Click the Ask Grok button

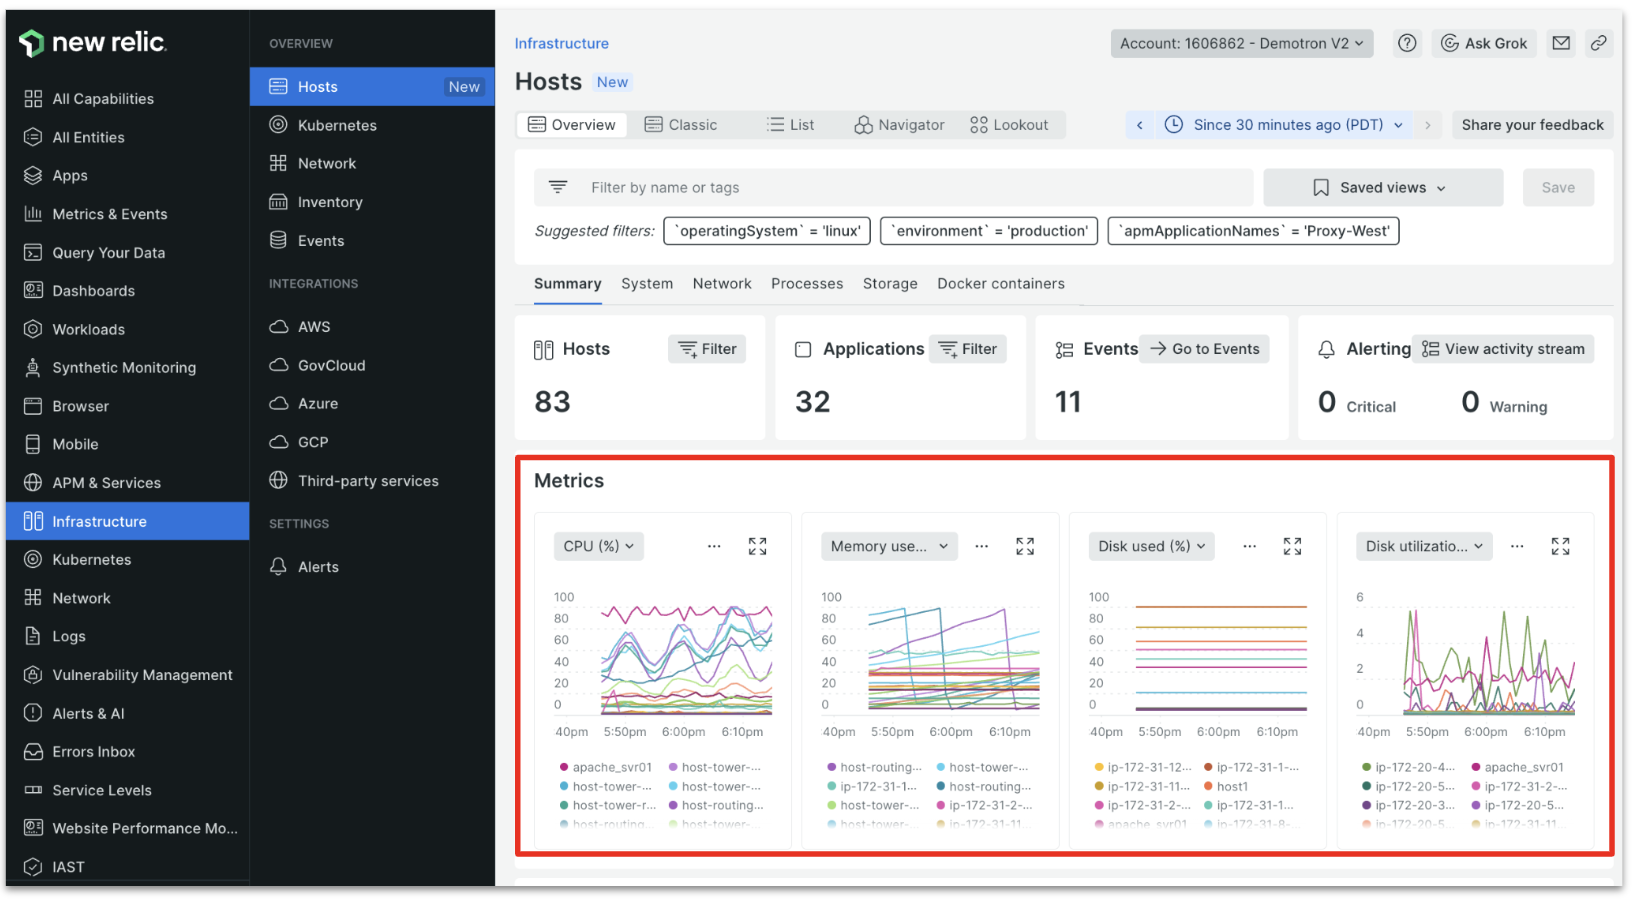(1484, 43)
